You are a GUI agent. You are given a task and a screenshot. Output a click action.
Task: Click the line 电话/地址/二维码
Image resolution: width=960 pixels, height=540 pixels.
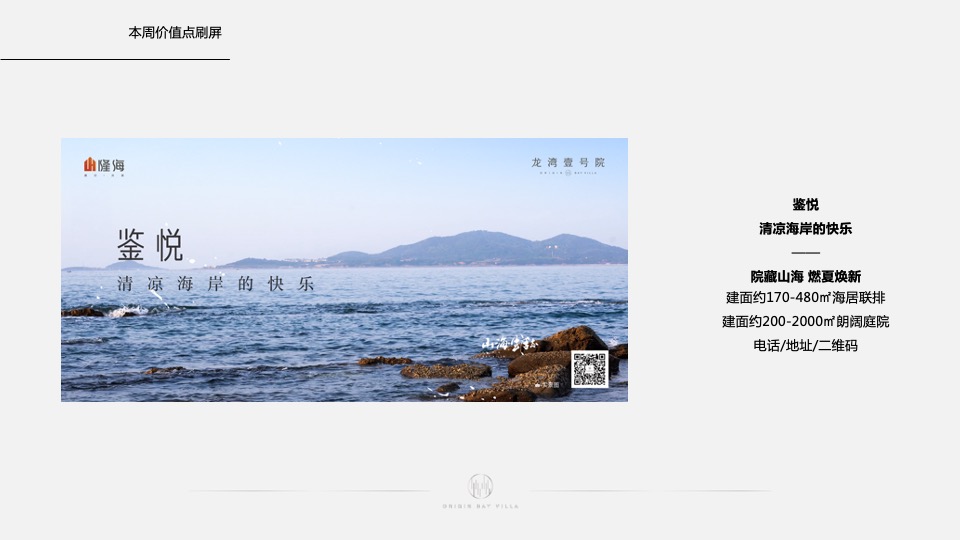tap(805, 346)
